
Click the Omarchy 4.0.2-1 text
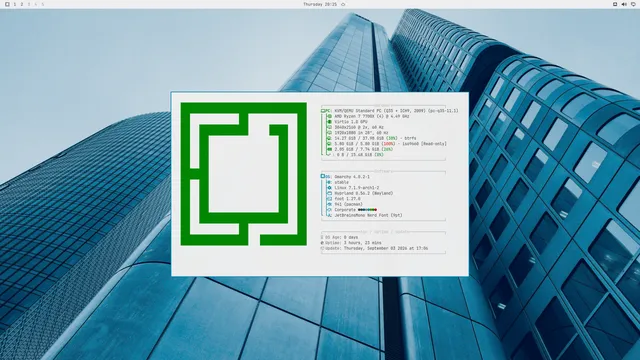pos(352,177)
